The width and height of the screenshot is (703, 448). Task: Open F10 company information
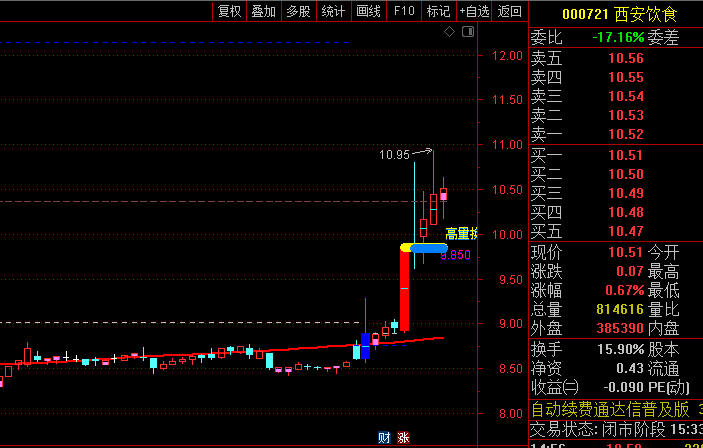[x=404, y=11]
